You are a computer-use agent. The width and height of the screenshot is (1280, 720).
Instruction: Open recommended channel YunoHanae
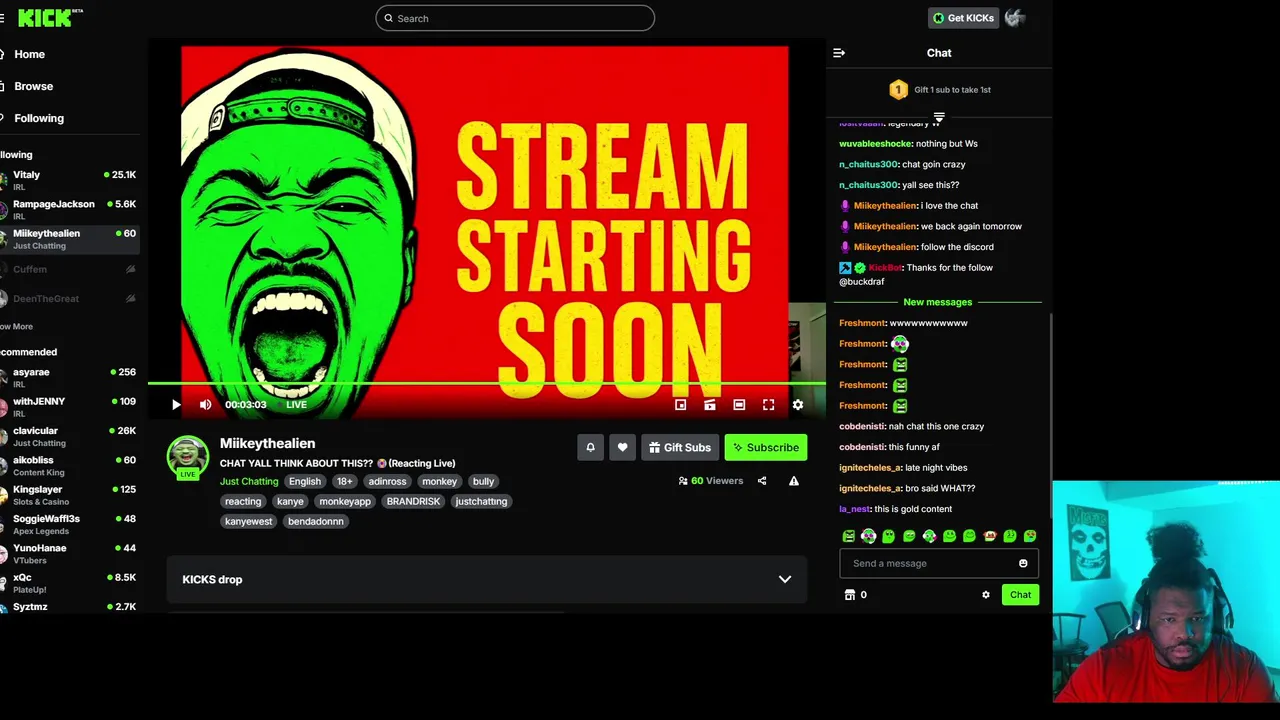pyautogui.click(x=70, y=553)
